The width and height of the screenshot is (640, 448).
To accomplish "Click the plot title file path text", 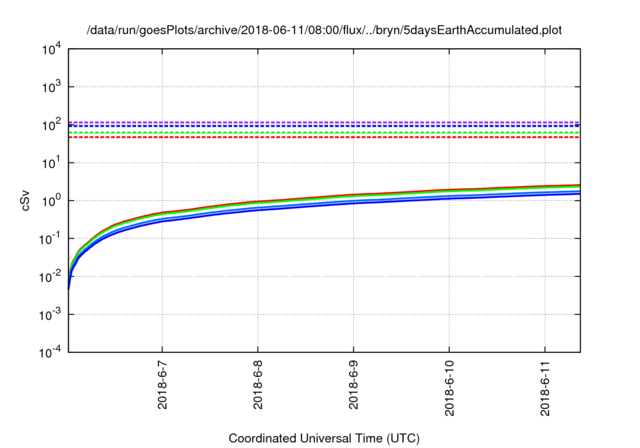I will [x=324, y=29].
